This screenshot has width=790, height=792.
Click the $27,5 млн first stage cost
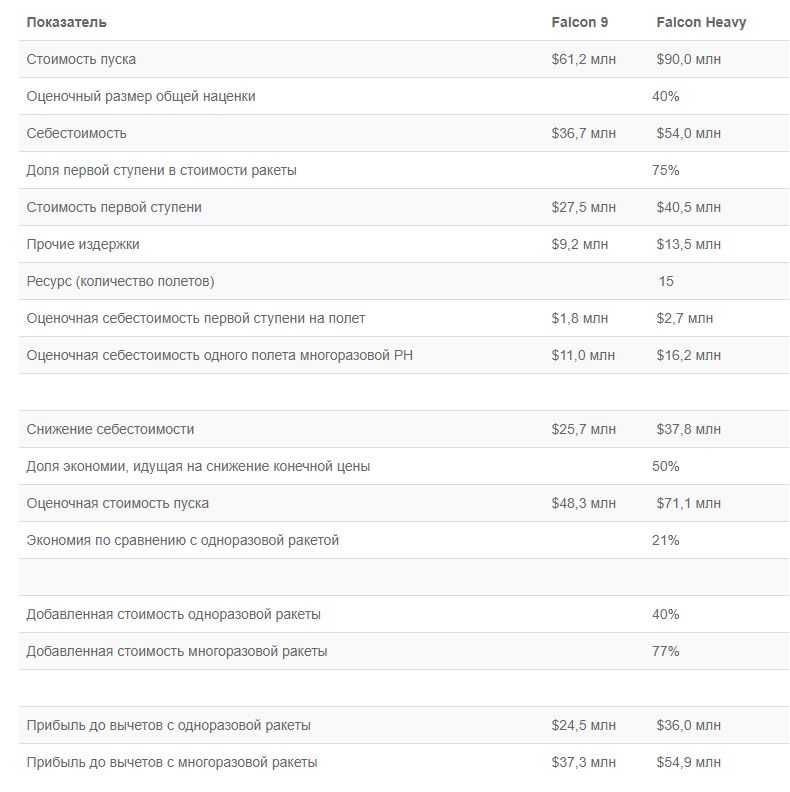pos(583,207)
